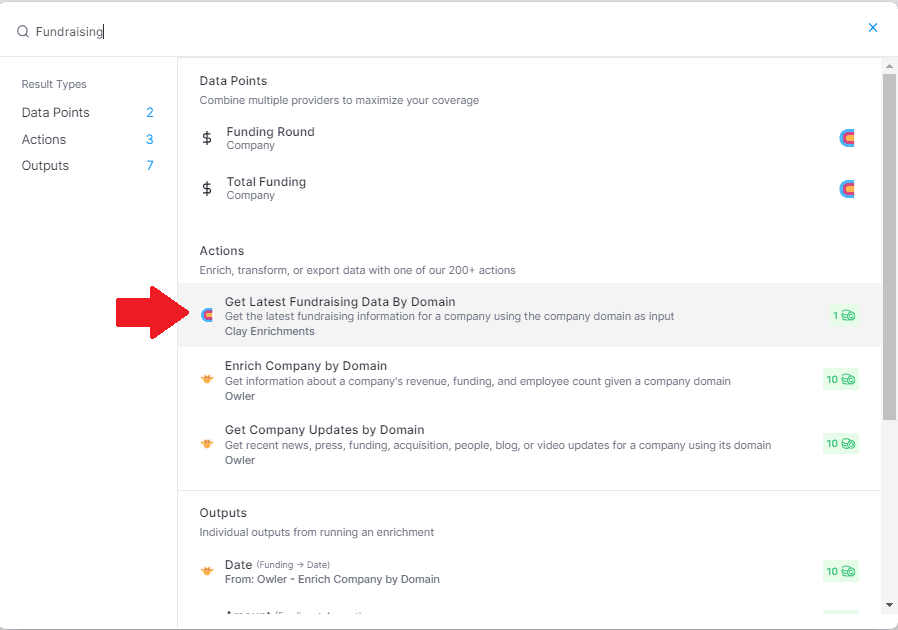Click into the Fundraising search field
The image size is (898, 630).
[x=300, y=31]
